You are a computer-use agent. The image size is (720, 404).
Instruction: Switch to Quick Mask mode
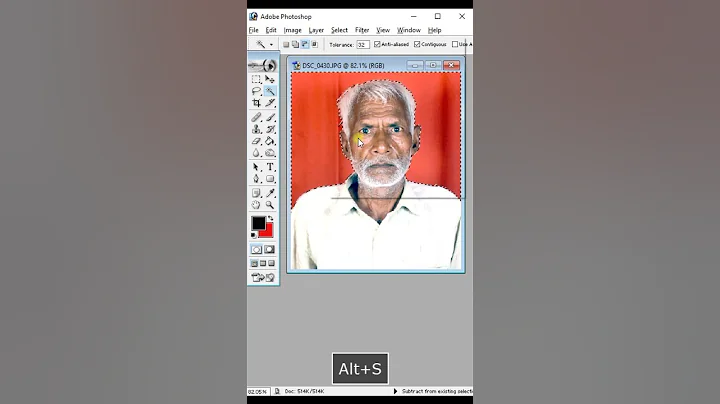pyautogui.click(x=270, y=249)
